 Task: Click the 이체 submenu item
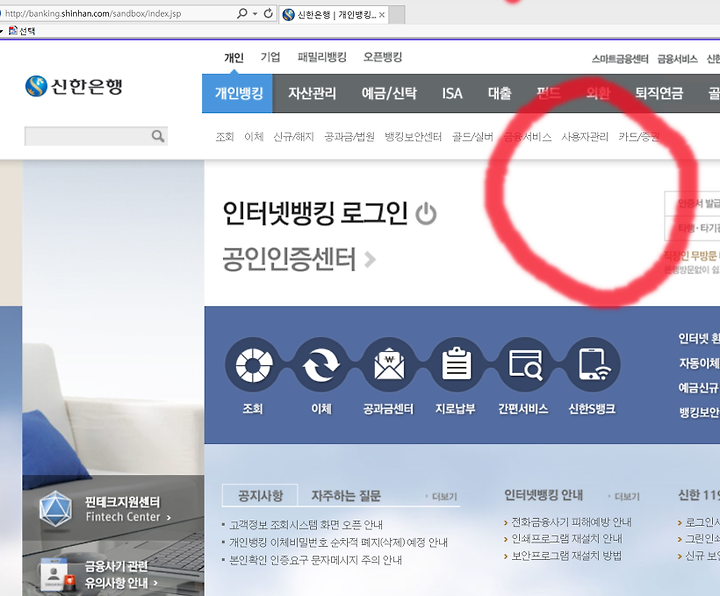point(253,136)
